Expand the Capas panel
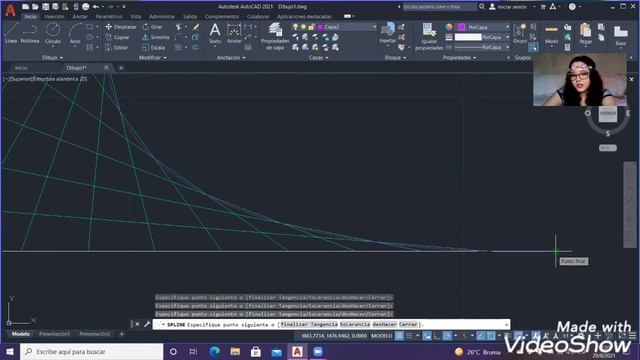The image size is (640, 360). coord(318,58)
